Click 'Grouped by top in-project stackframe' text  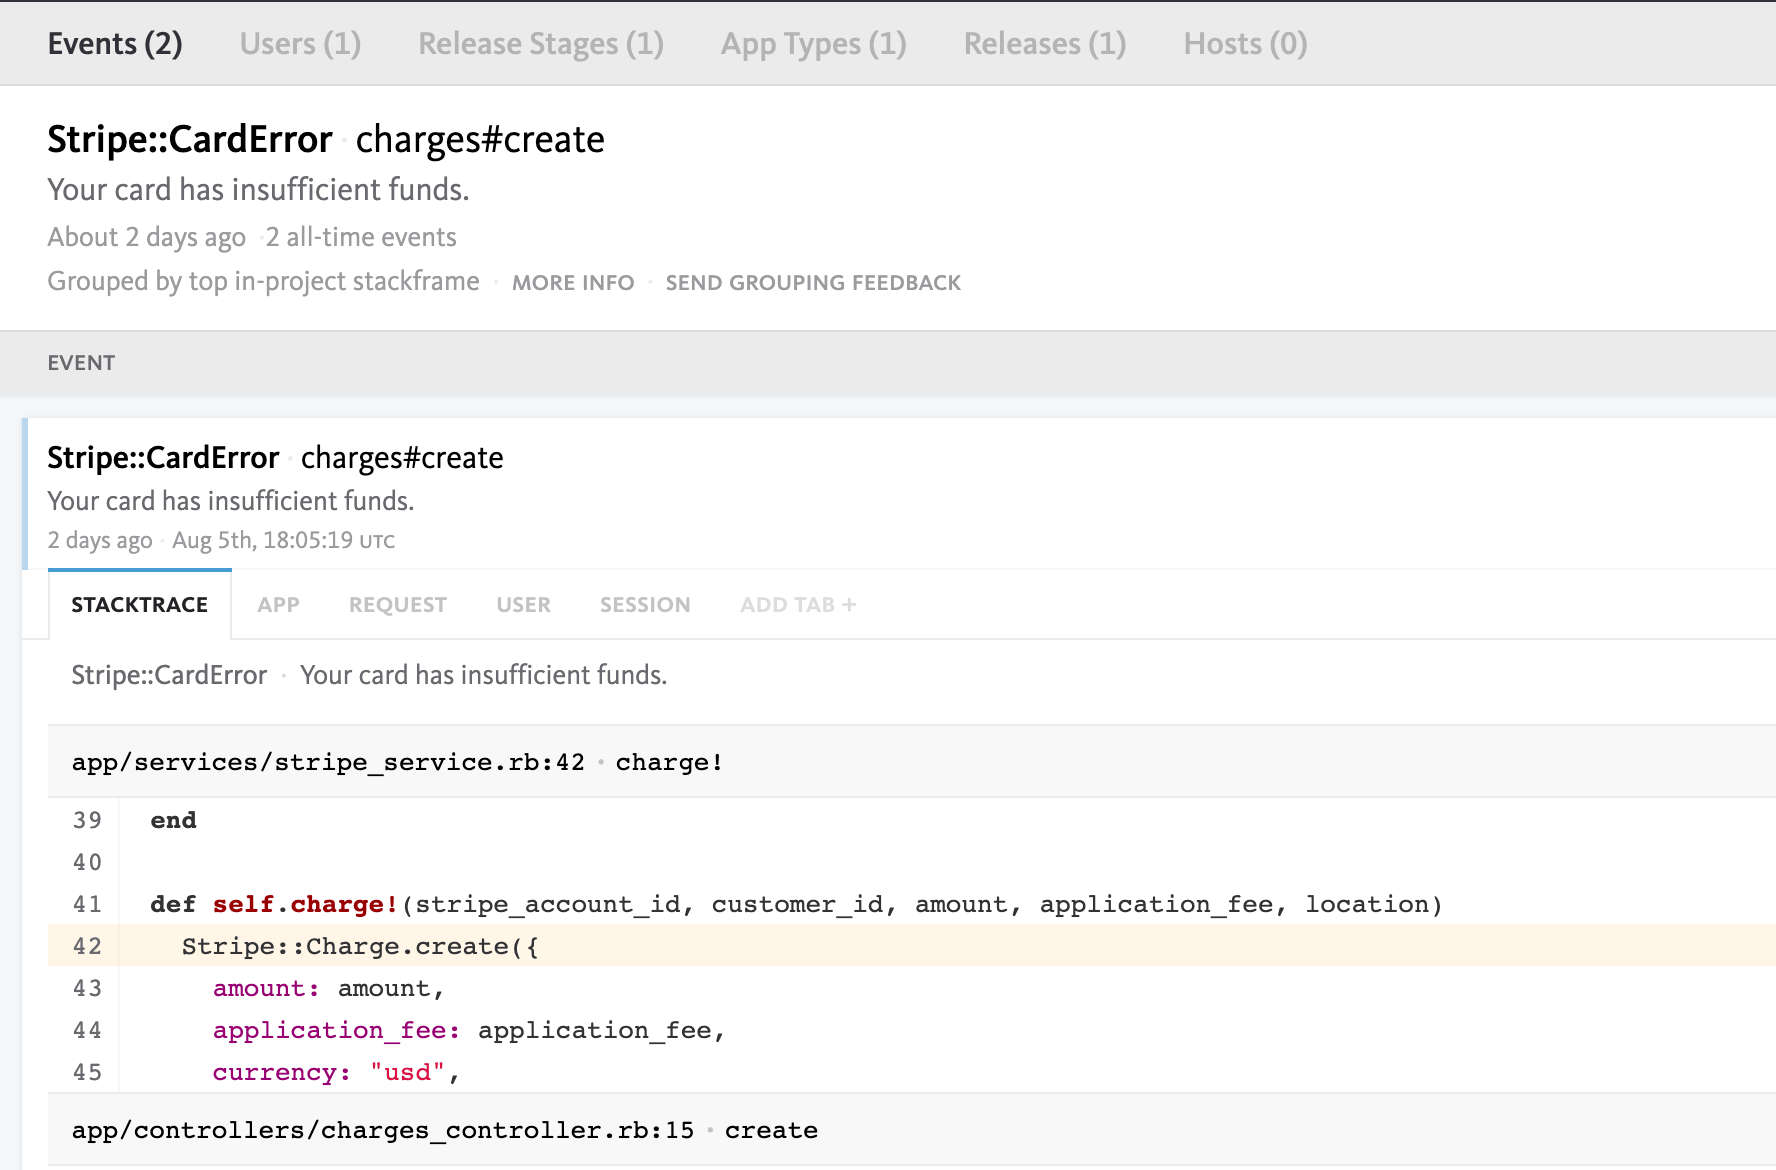coord(264,281)
